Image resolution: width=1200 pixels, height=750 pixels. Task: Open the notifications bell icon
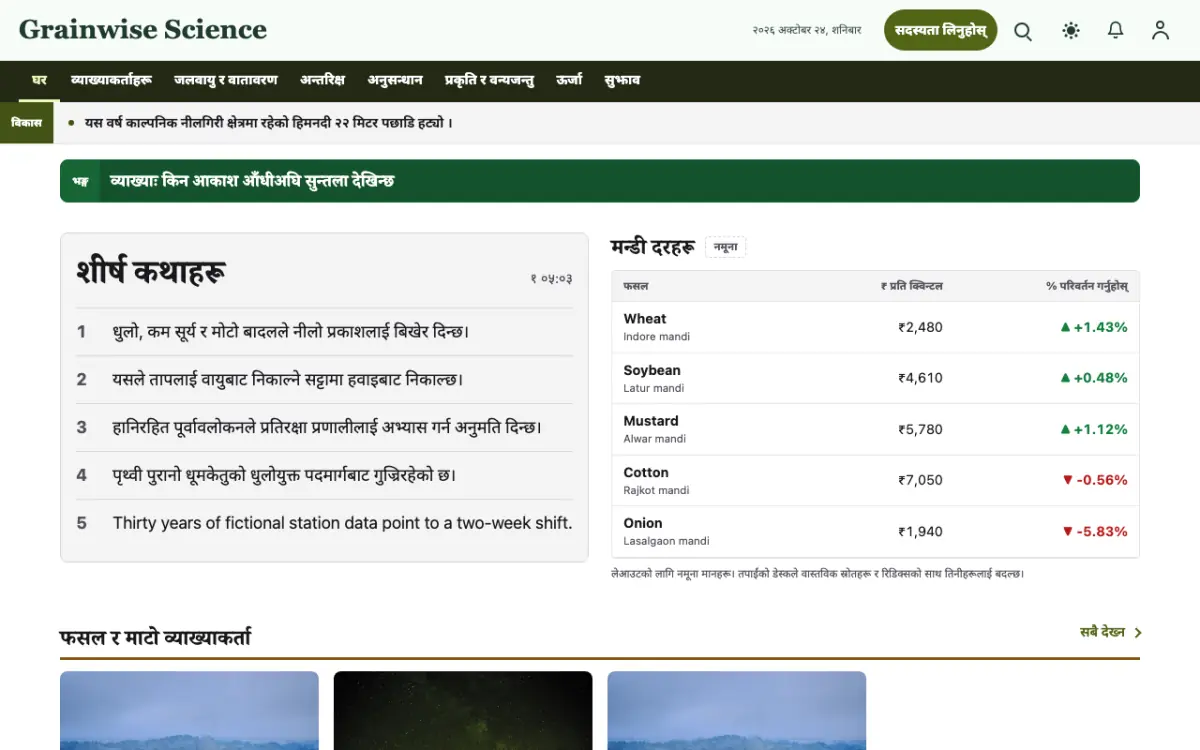(x=1116, y=31)
